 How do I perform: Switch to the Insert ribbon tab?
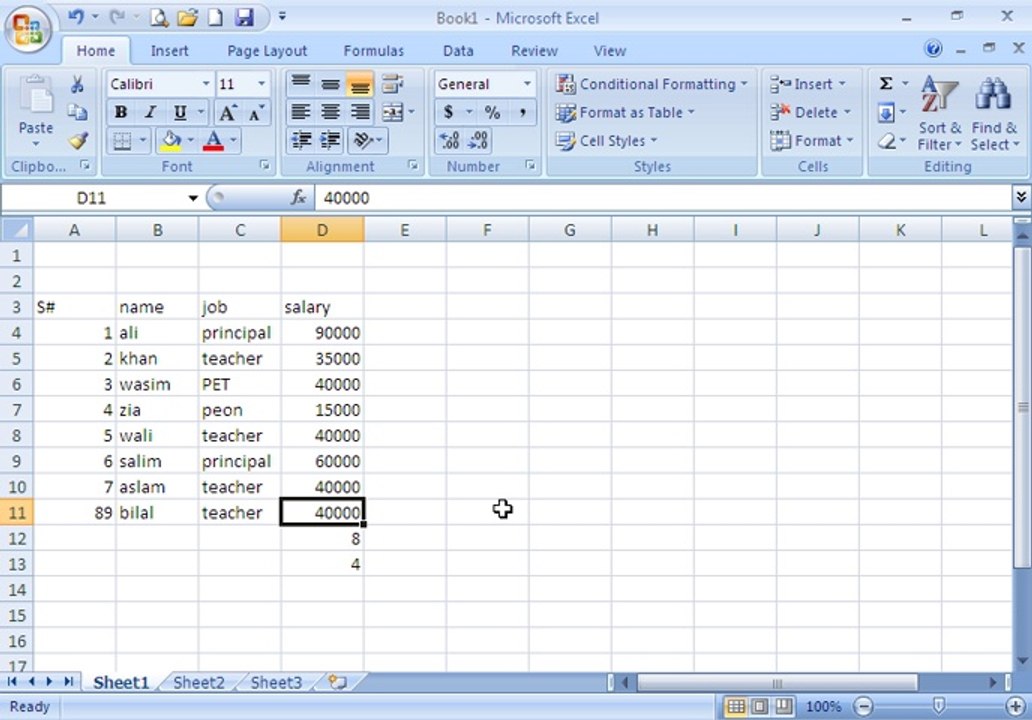pyautogui.click(x=169, y=51)
